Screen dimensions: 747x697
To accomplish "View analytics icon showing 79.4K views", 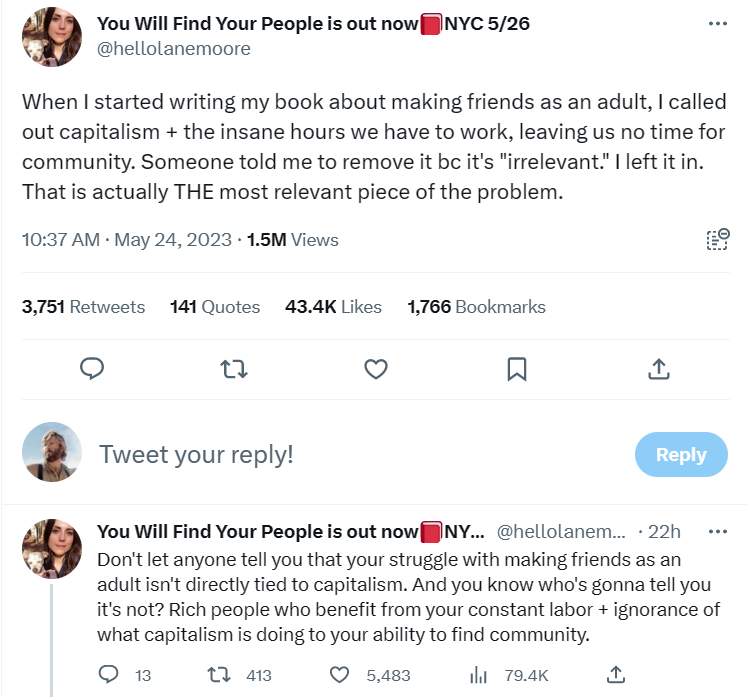I will [478, 675].
